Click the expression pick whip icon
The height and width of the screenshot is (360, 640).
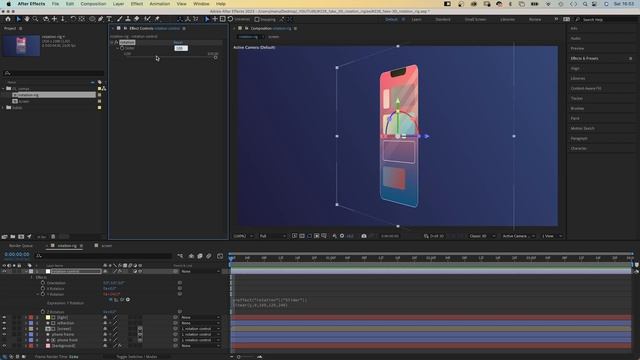pos(122,300)
